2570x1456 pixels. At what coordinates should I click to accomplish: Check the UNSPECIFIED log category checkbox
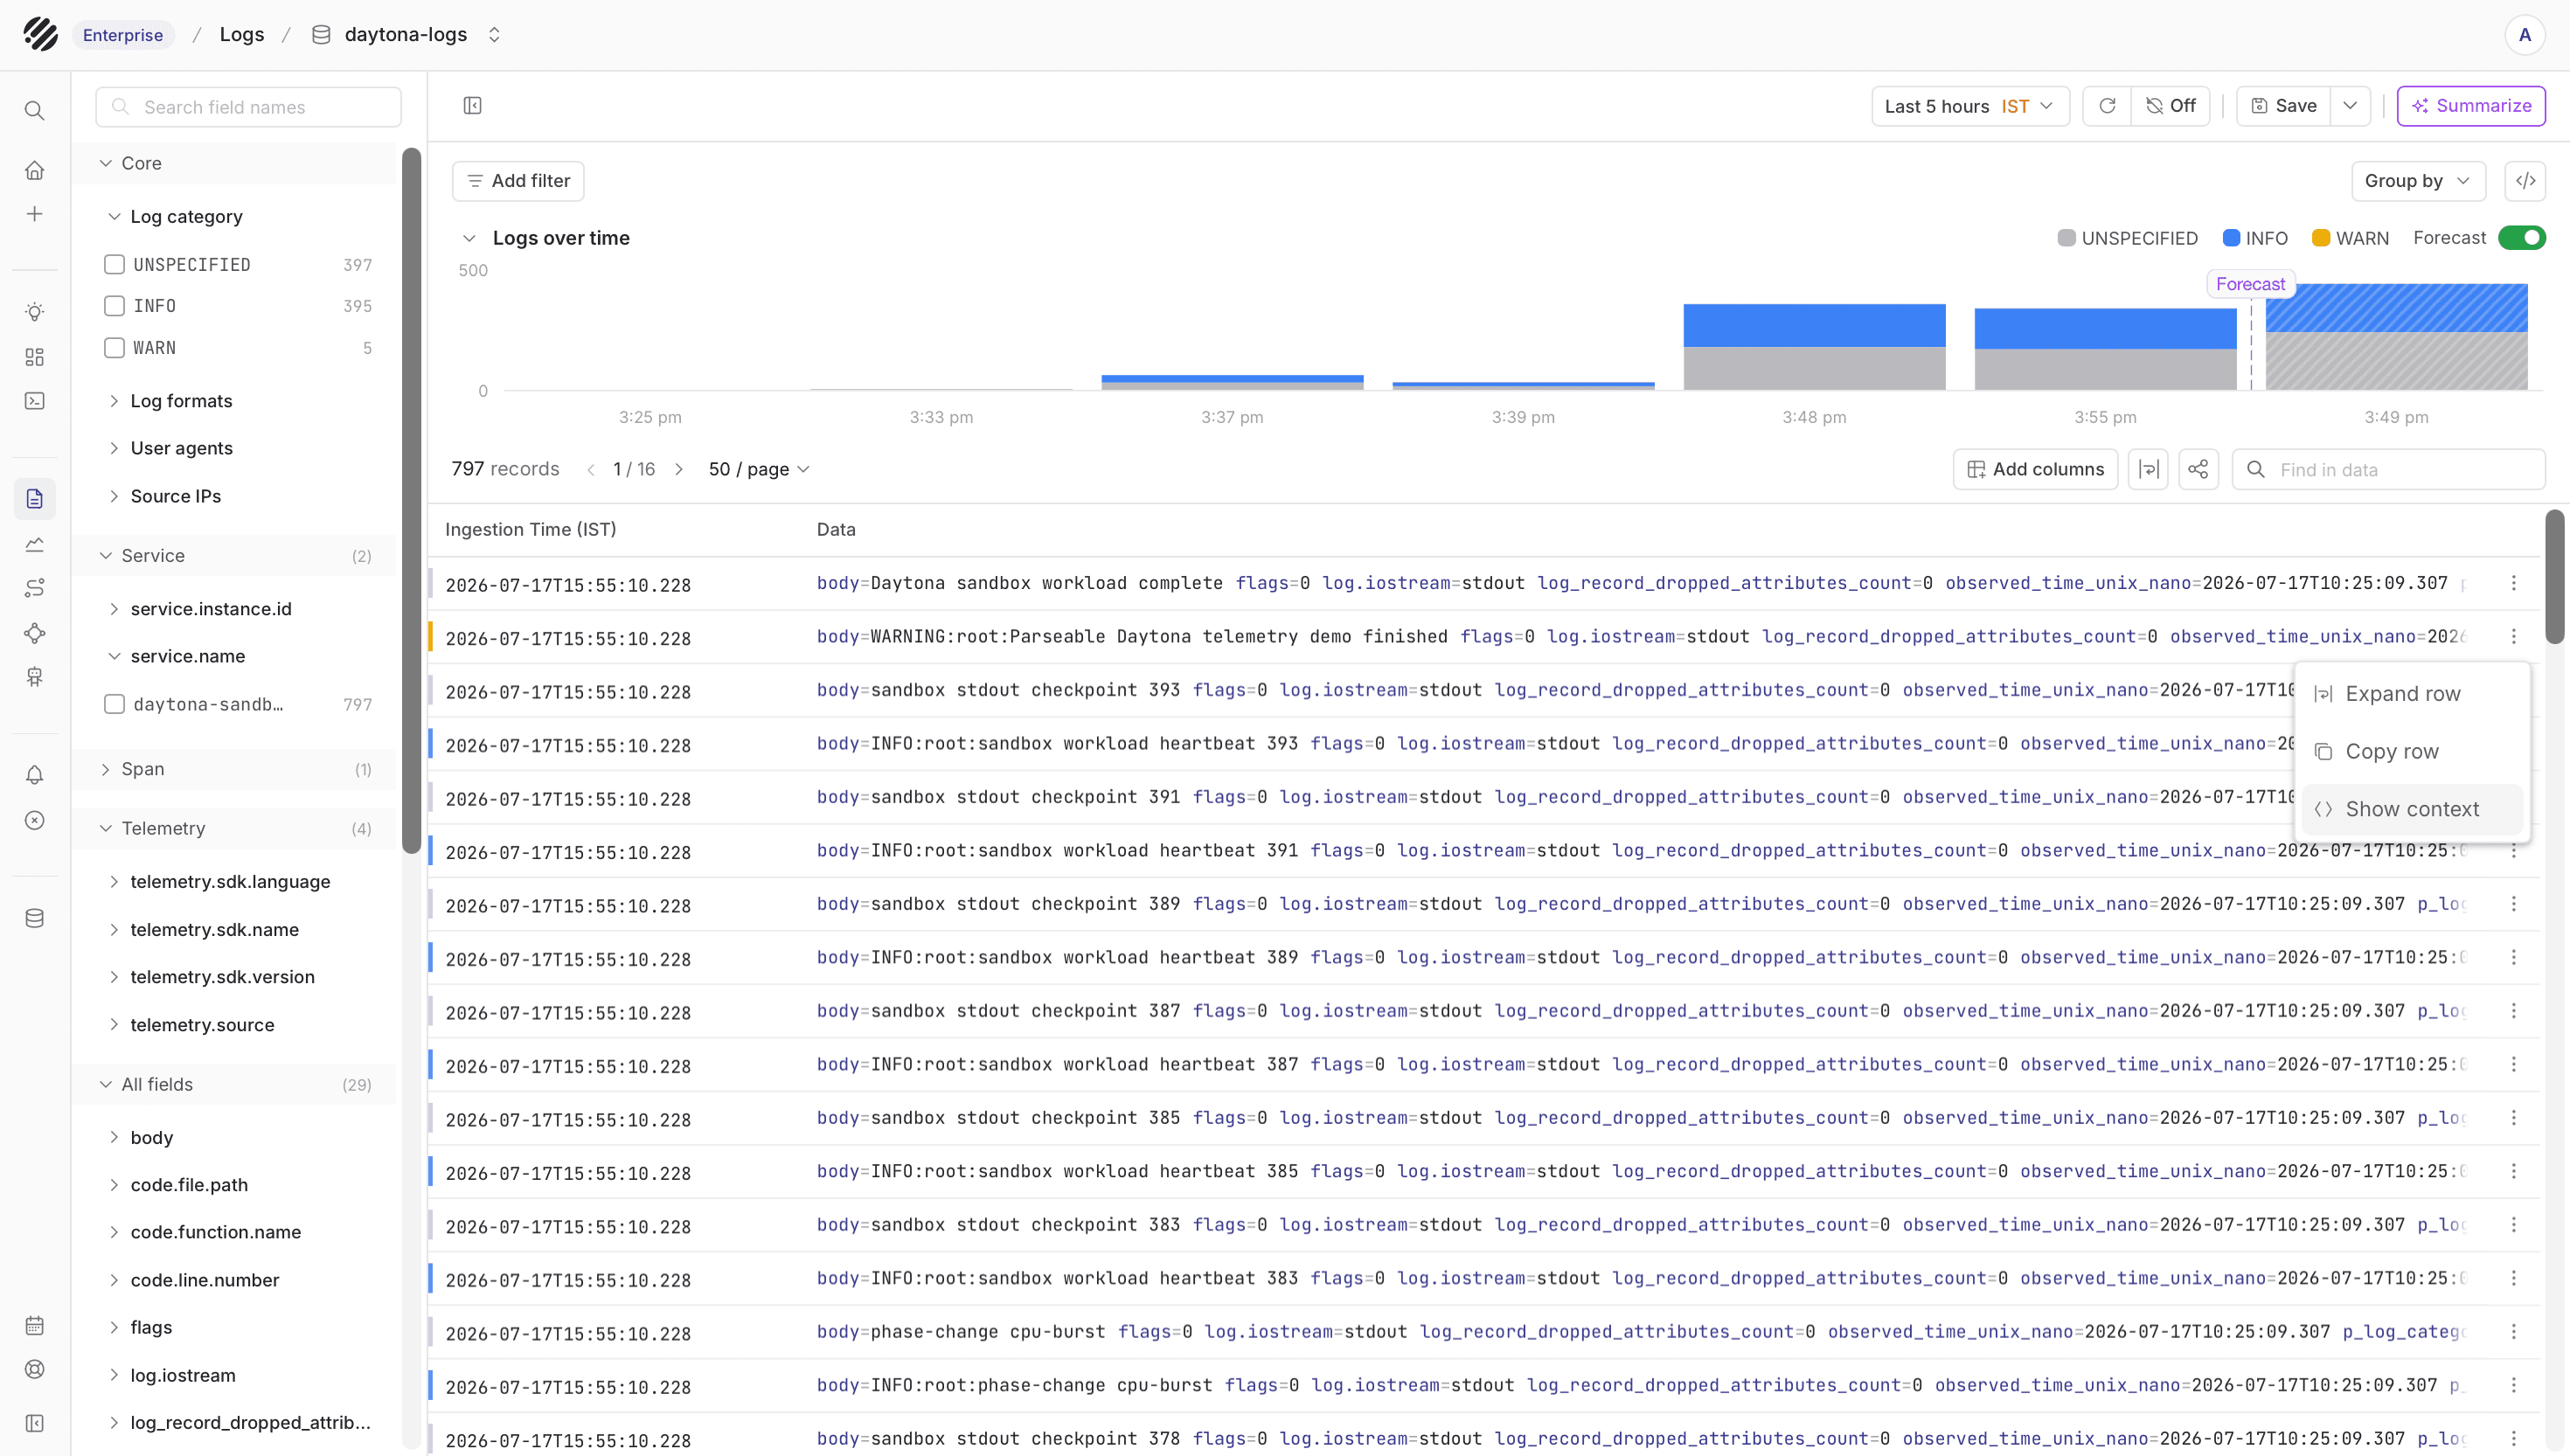pos(115,265)
